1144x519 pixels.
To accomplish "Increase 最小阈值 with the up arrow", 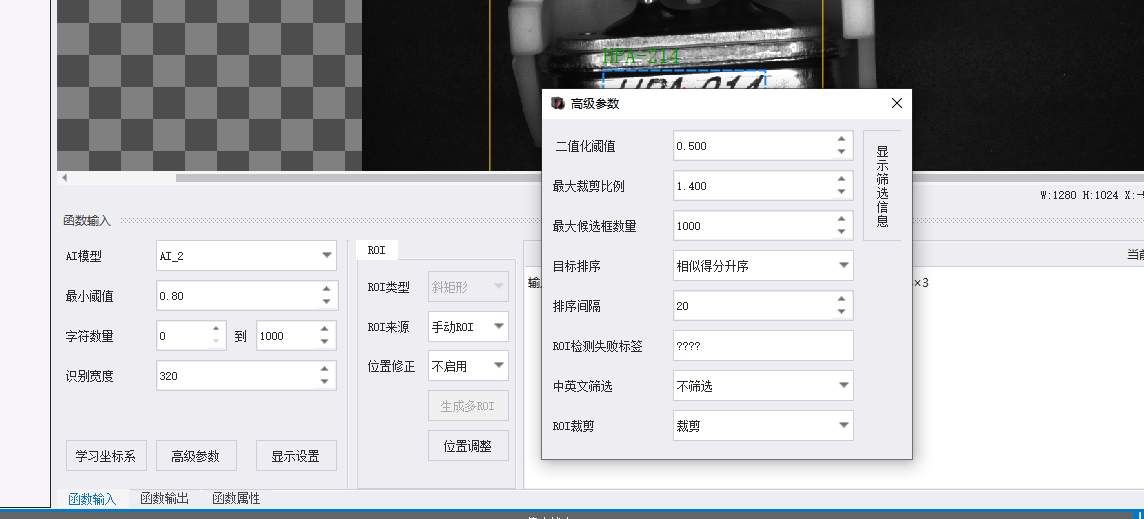I will pyautogui.click(x=325, y=290).
